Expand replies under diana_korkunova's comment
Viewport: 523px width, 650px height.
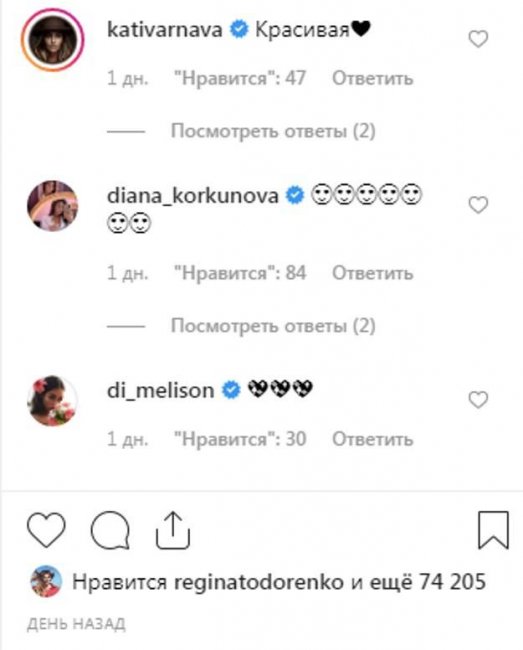coord(273,326)
